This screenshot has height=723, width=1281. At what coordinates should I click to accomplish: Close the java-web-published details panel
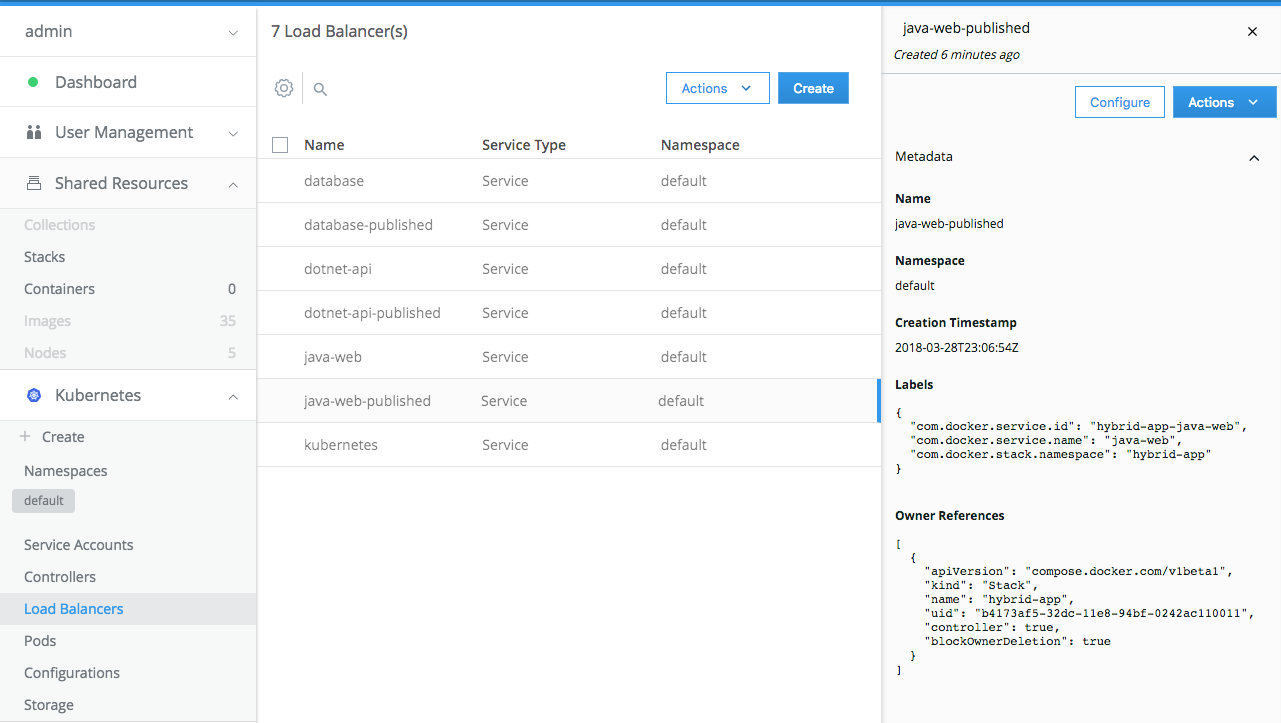point(1252,31)
